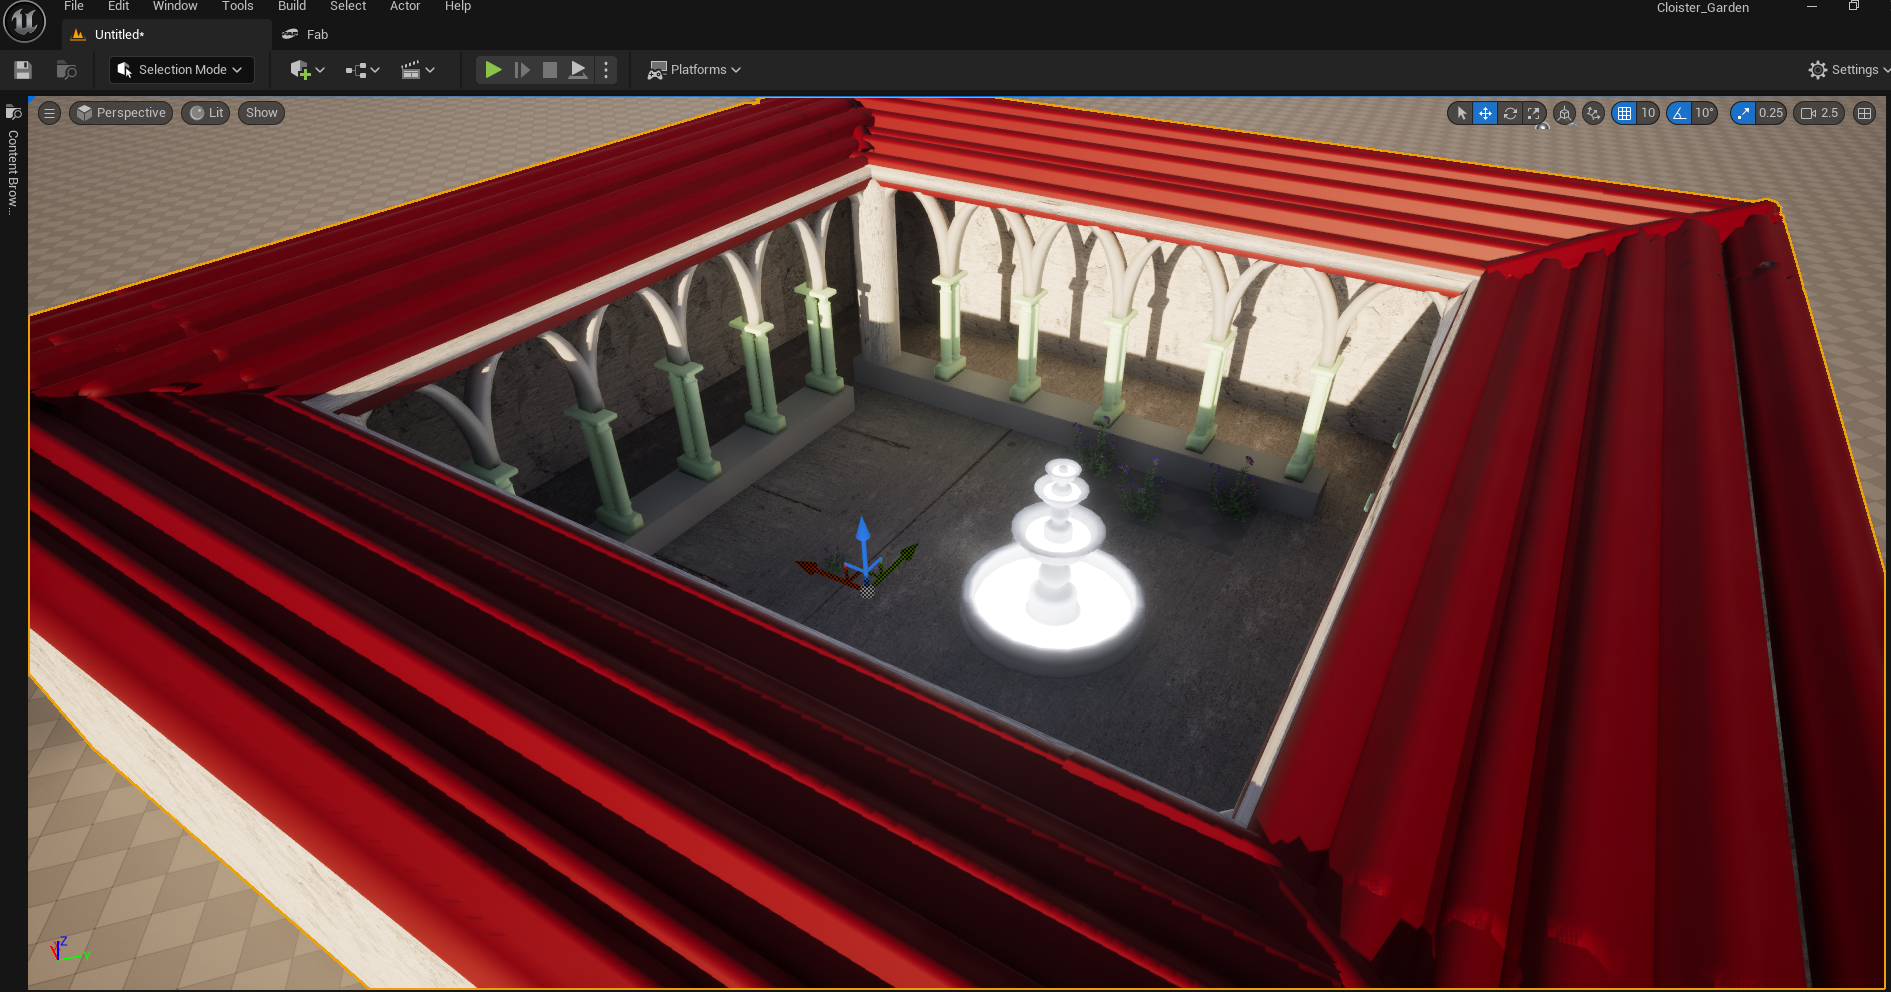Open the Build menu
The image size is (1891, 992).
[x=292, y=6]
